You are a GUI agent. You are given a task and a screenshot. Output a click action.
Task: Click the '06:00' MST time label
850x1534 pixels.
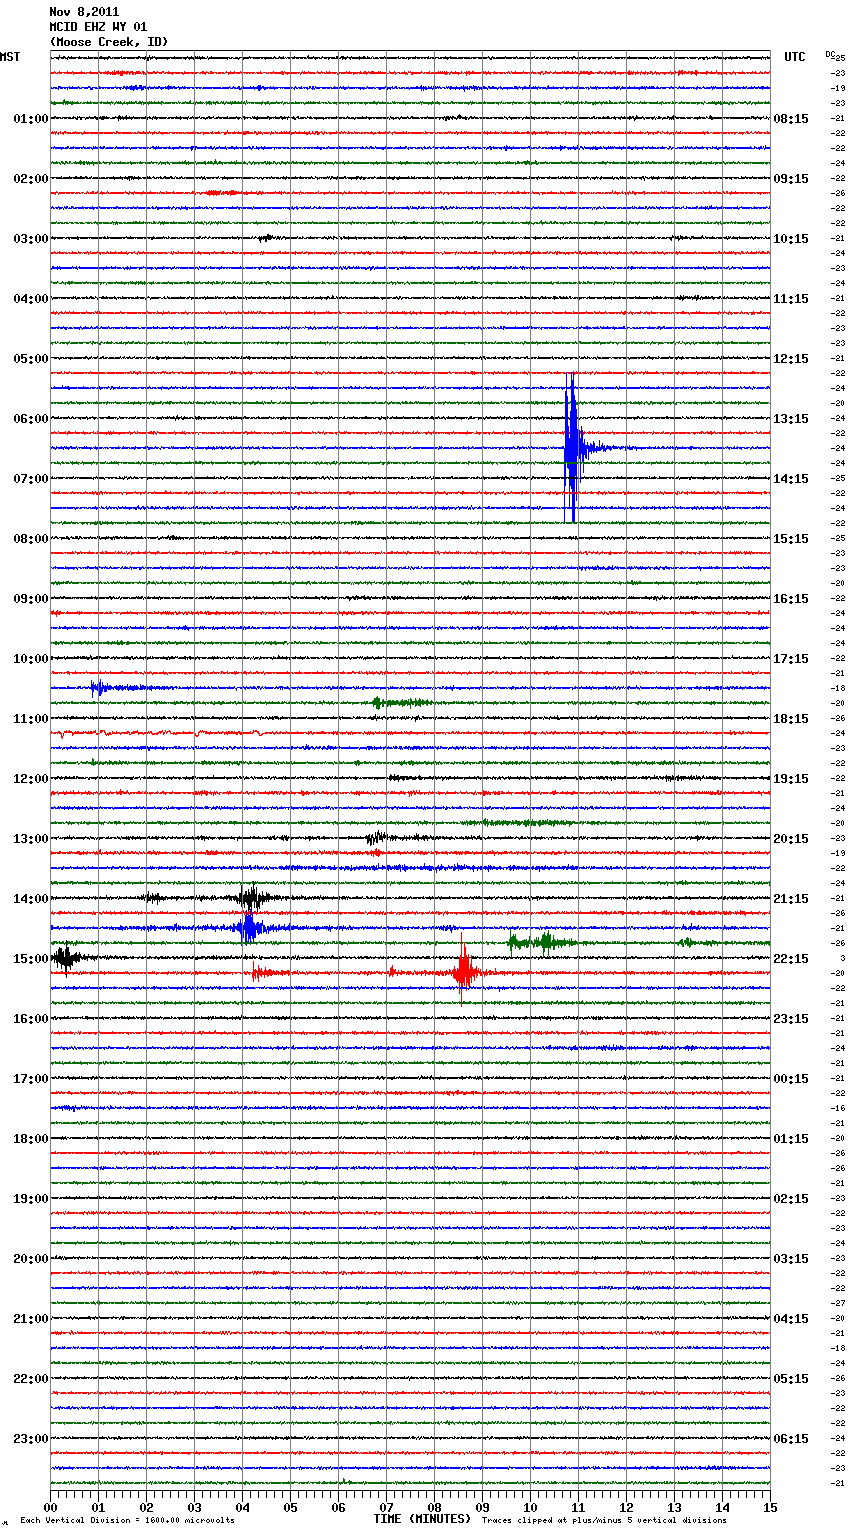click(31, 419)
